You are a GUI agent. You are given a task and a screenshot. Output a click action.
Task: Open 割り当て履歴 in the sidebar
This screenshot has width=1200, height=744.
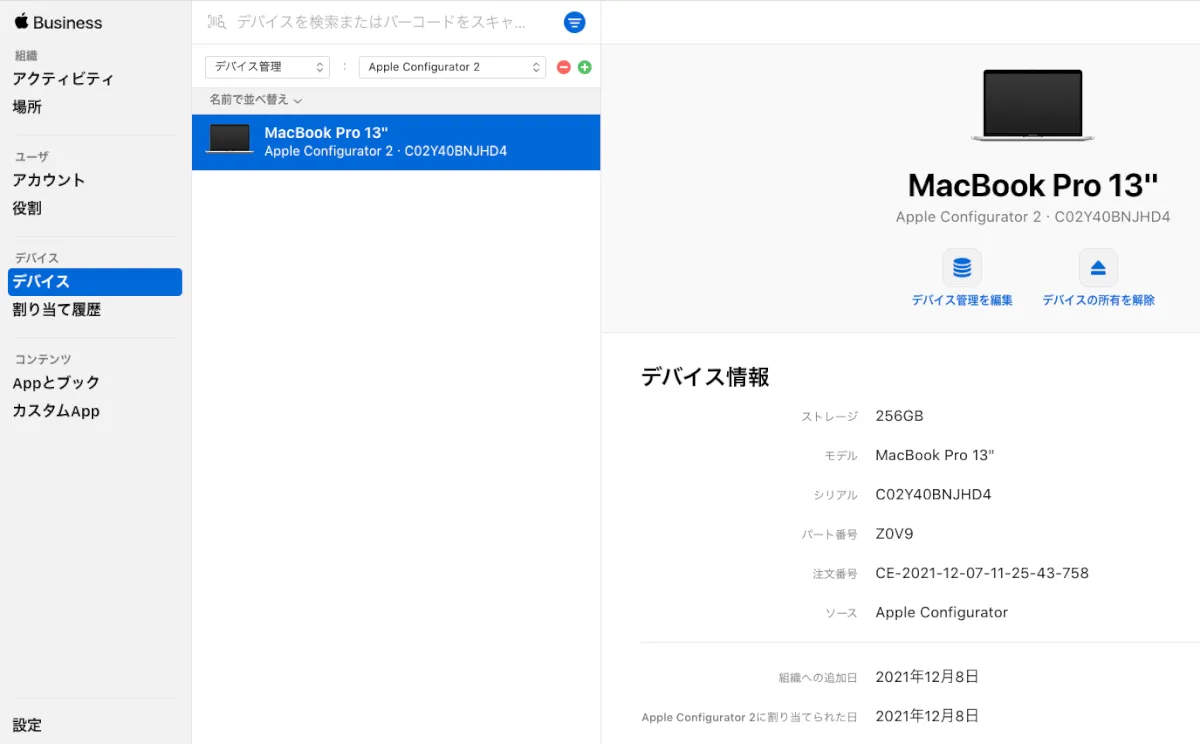[x=57, y=310]
